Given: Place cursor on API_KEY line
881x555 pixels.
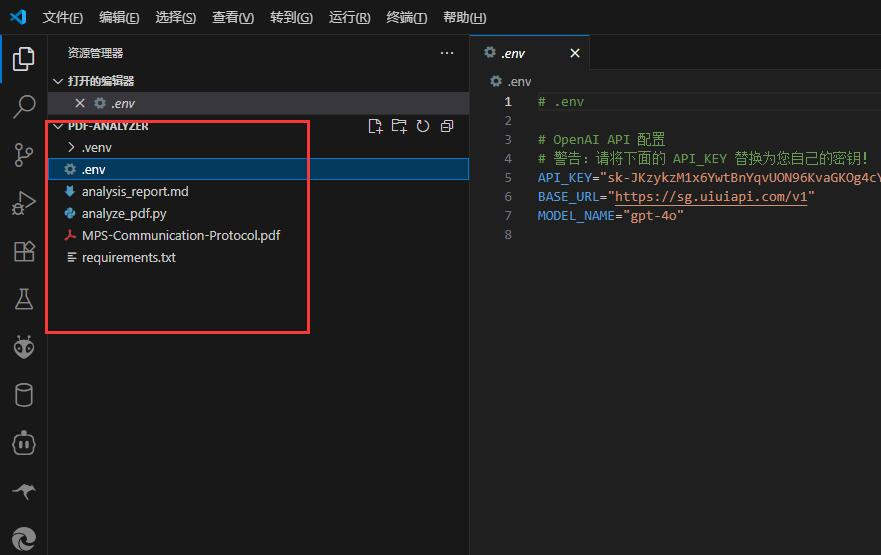Looking at the screenshot, I should (709, 178).
